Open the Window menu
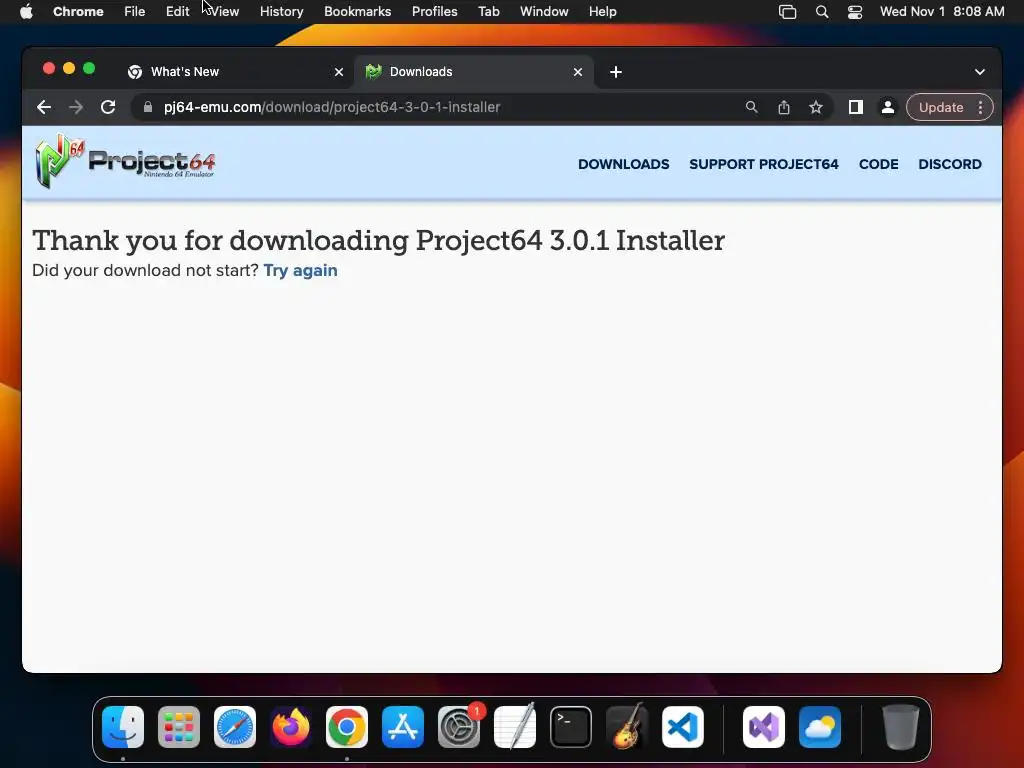 coord(544,12)
